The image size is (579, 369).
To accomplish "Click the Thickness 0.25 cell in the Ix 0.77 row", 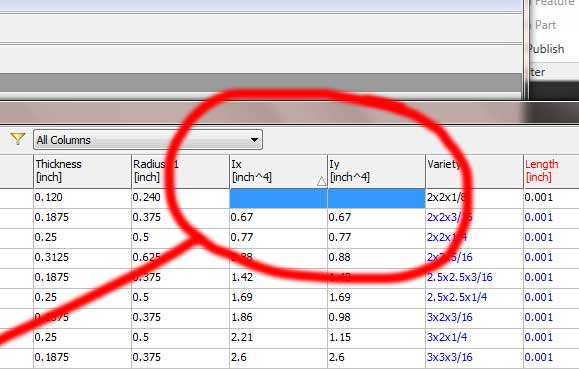I will coord(82,238).
